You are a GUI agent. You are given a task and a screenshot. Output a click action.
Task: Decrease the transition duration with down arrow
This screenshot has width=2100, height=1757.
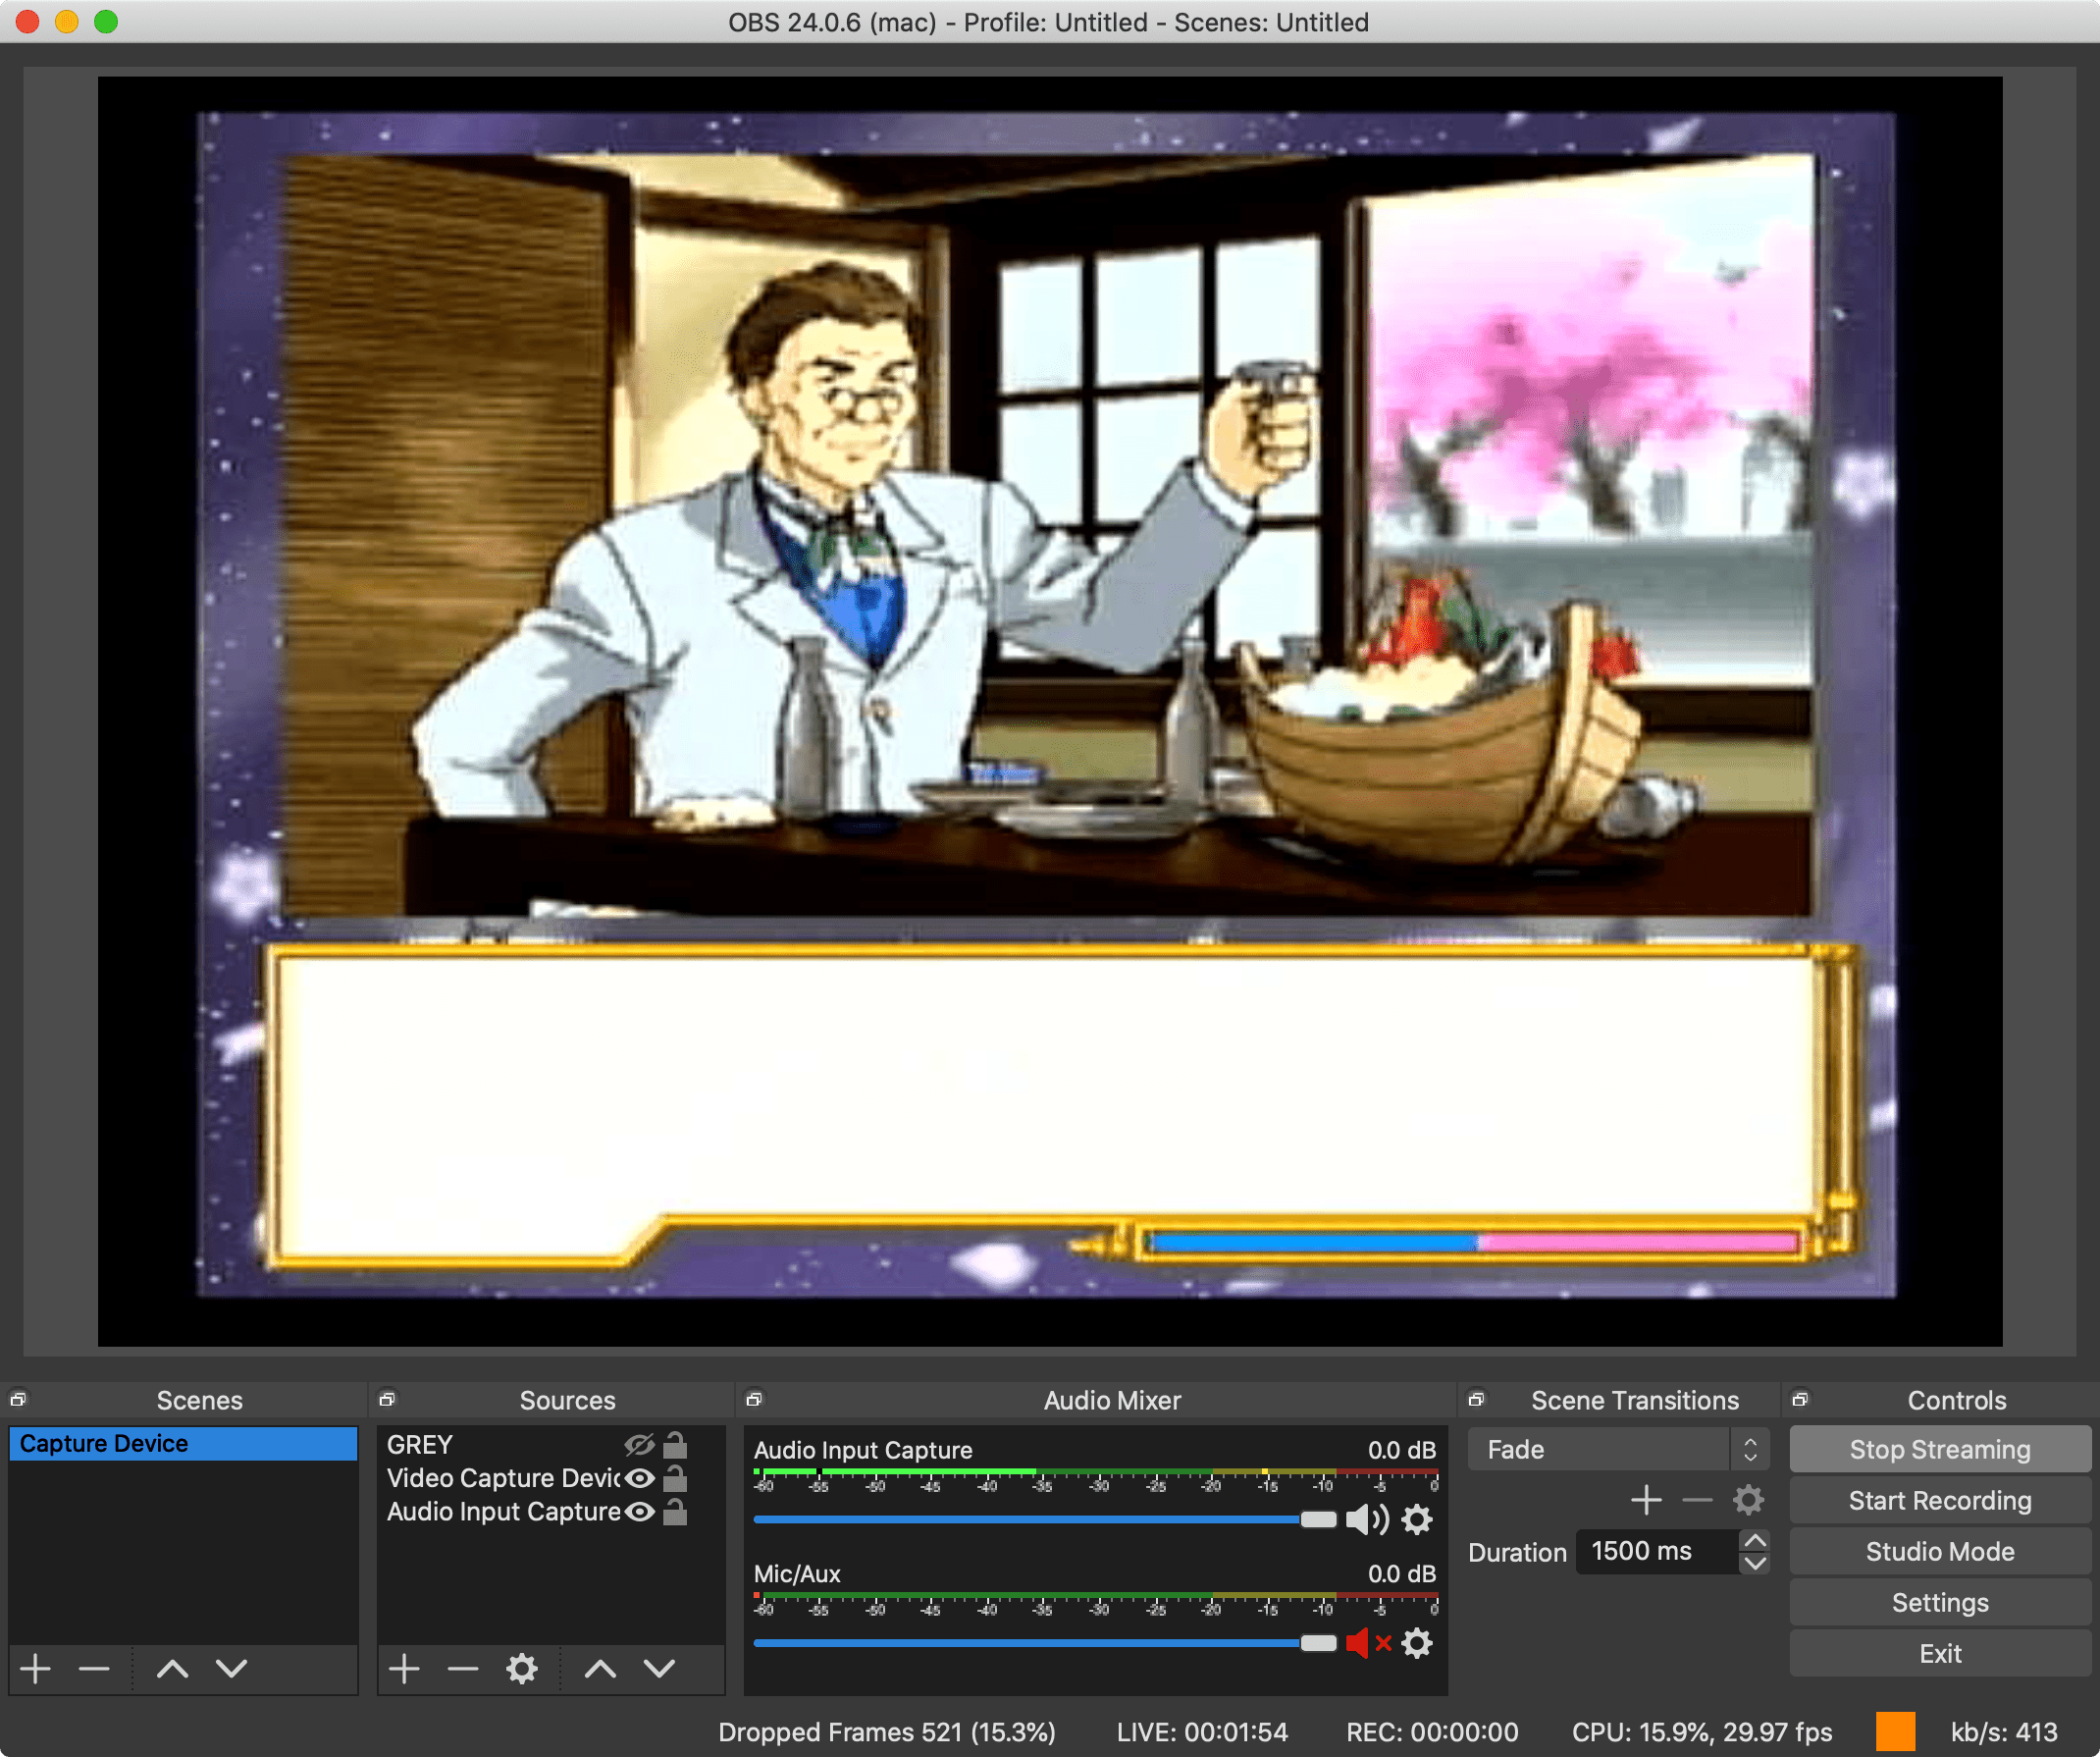click(x=1755, y=1563)
